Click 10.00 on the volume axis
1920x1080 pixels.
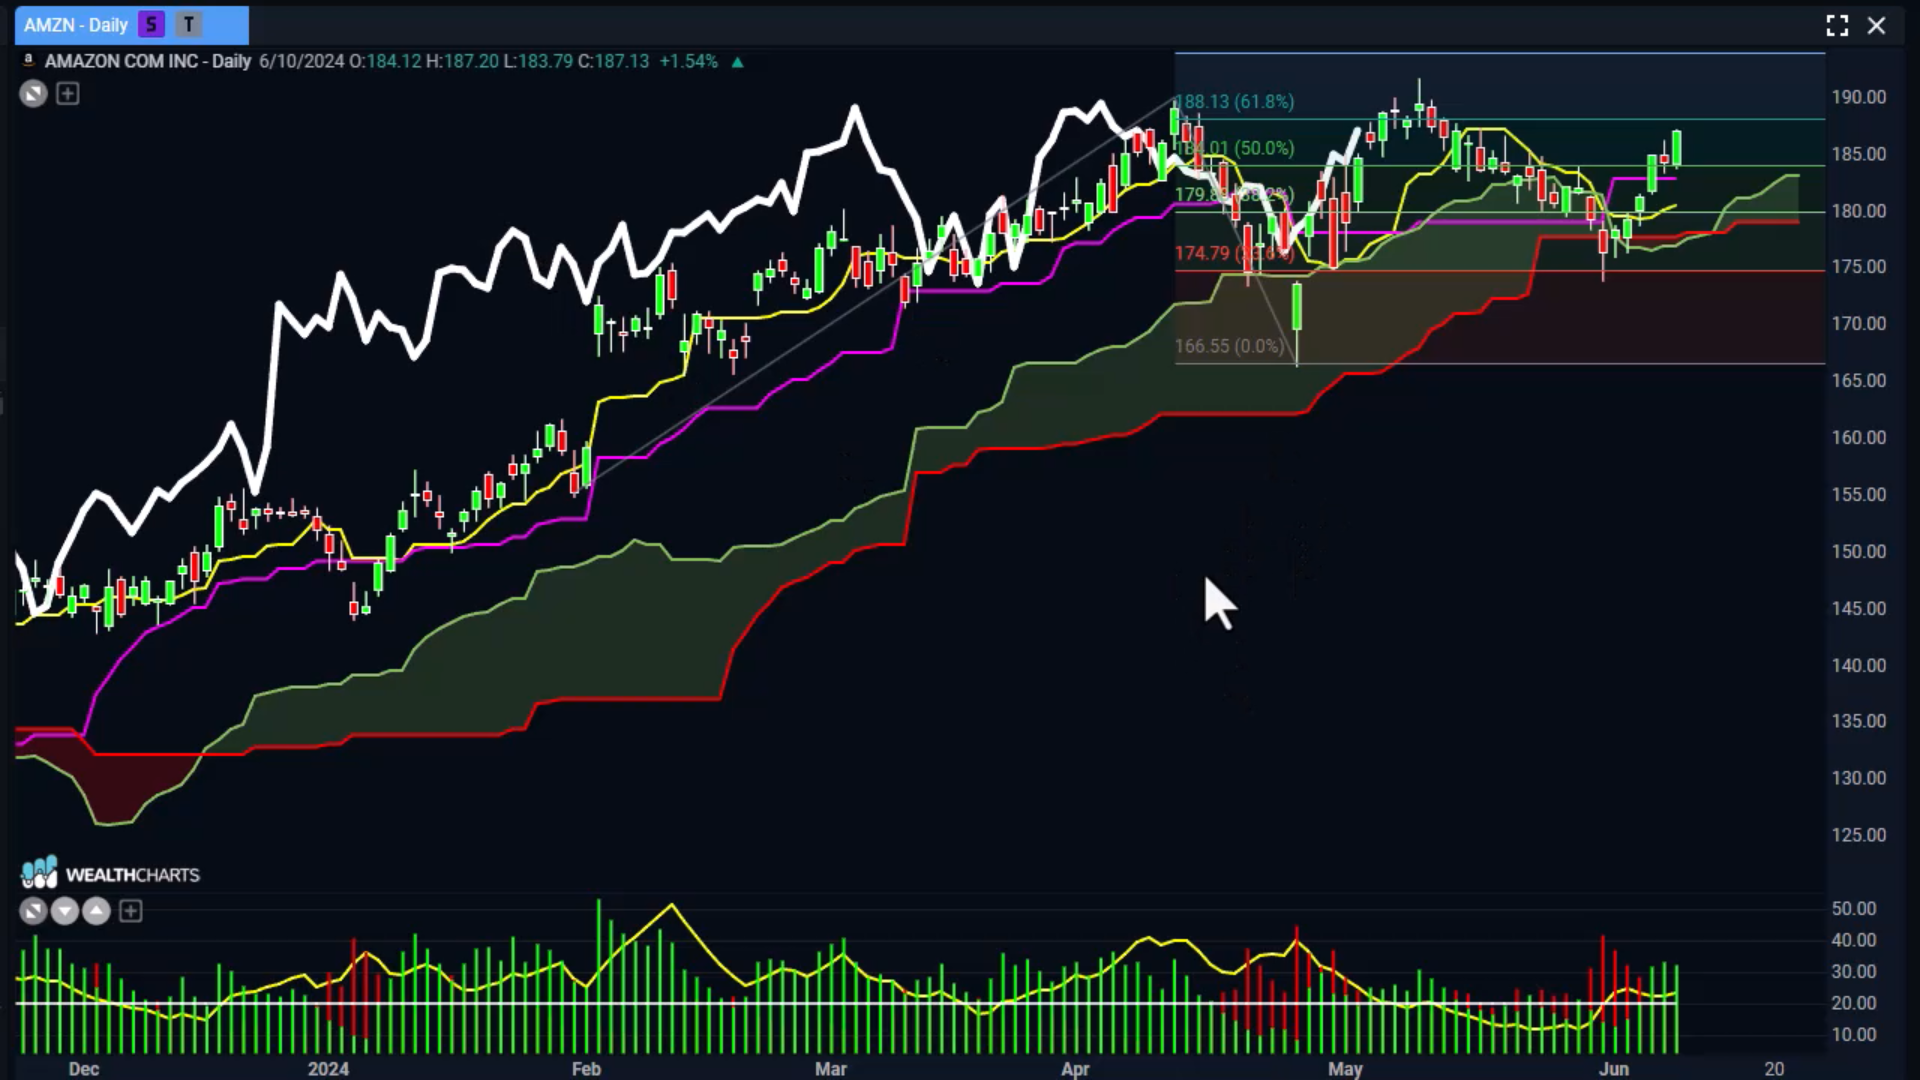pos(1854,1035)
